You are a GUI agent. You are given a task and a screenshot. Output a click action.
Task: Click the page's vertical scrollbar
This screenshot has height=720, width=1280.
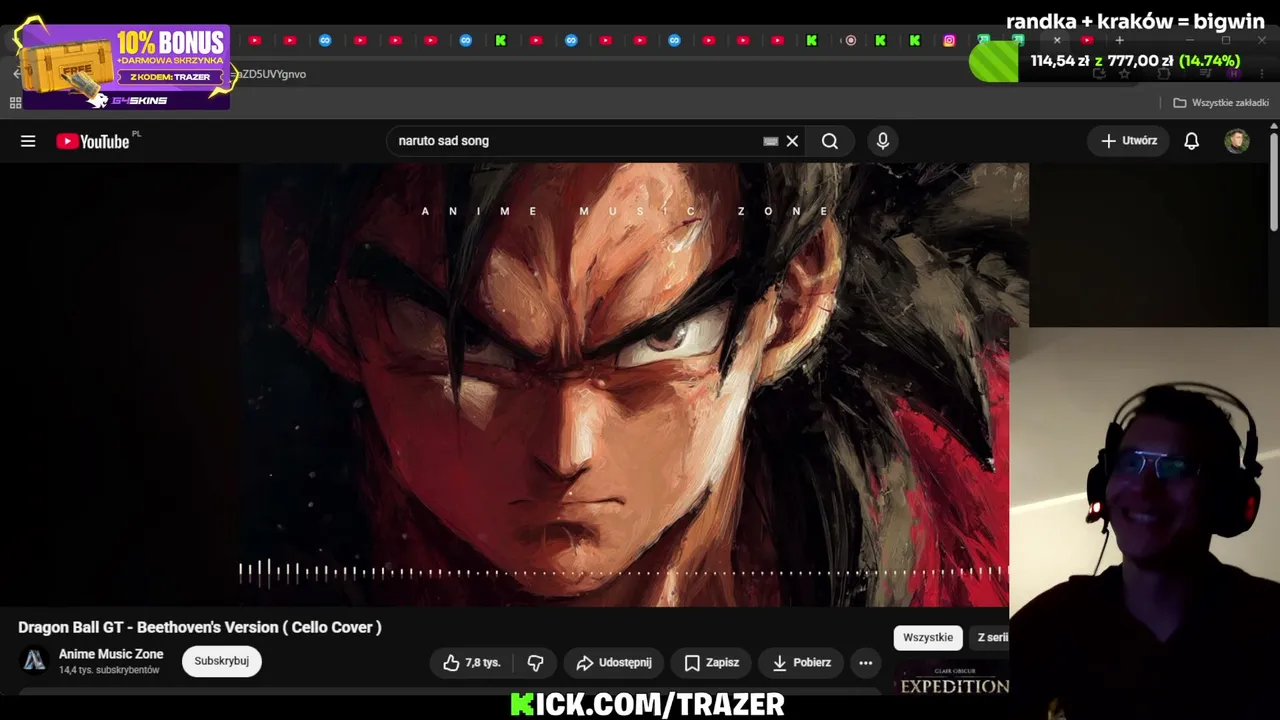point(1273,180)
